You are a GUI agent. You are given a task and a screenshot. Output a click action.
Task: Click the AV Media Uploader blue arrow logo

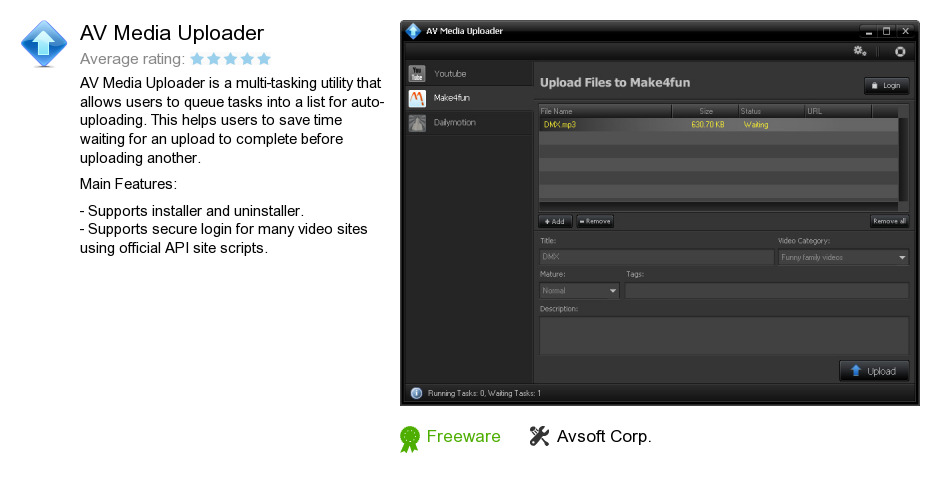tap(44, 43)
